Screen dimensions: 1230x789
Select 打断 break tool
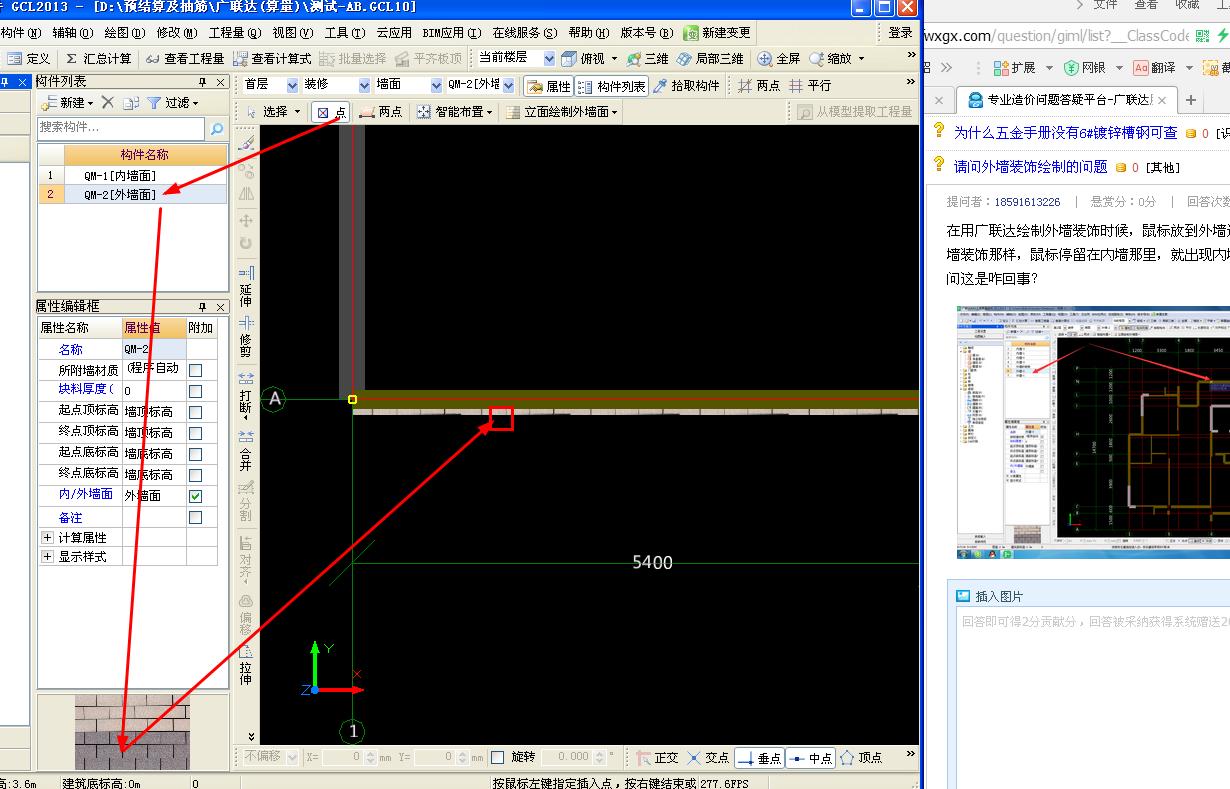tap(246, 394)
